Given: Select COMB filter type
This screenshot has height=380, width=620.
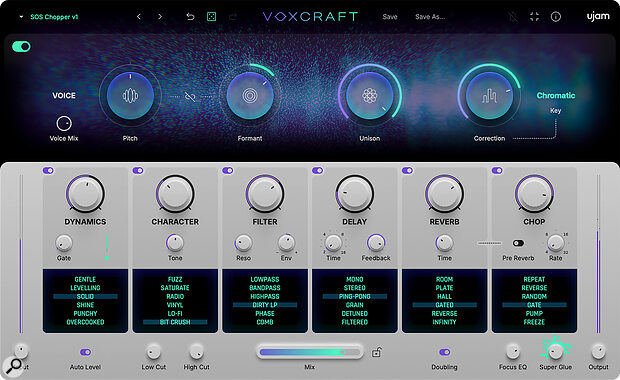Looking at the screenshot, I should click(265, 322).
